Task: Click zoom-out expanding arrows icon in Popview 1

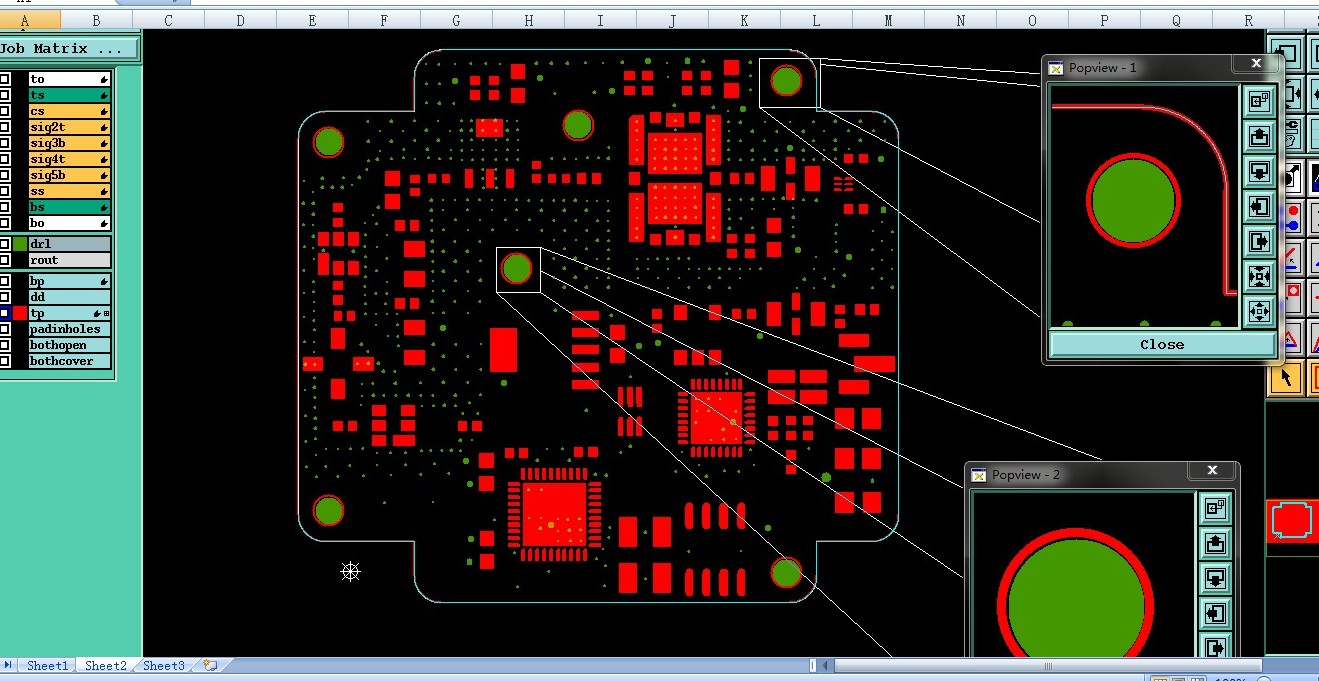Action: point(1259,311)
